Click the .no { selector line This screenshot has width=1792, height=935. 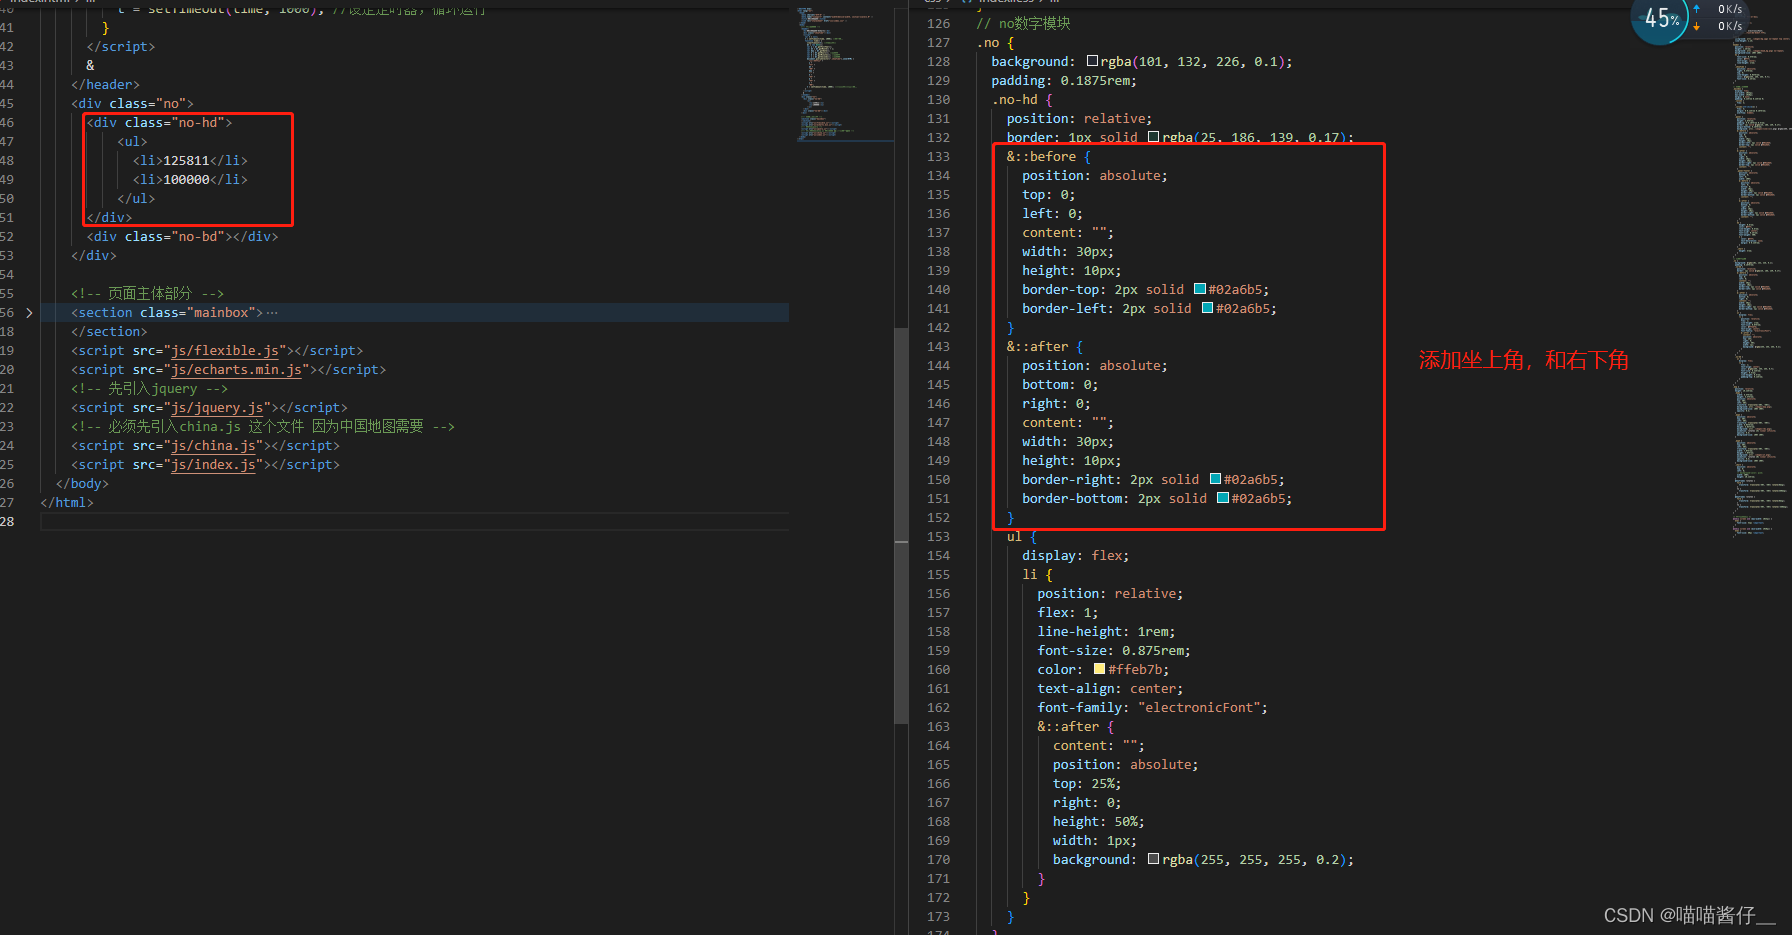995,42
